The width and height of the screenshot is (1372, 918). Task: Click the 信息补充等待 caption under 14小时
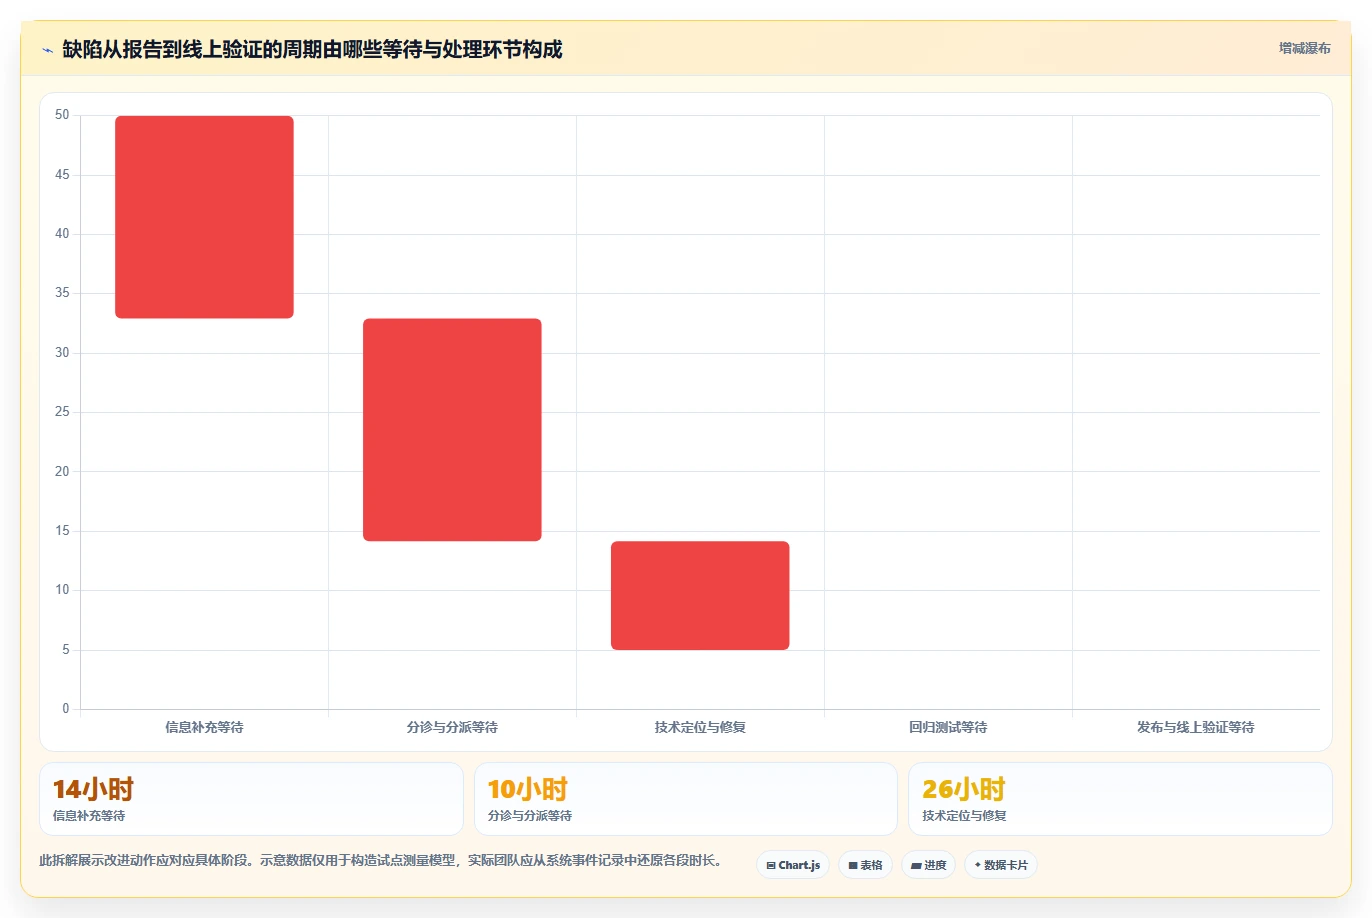pyautogui.click(x=89, y=816)
